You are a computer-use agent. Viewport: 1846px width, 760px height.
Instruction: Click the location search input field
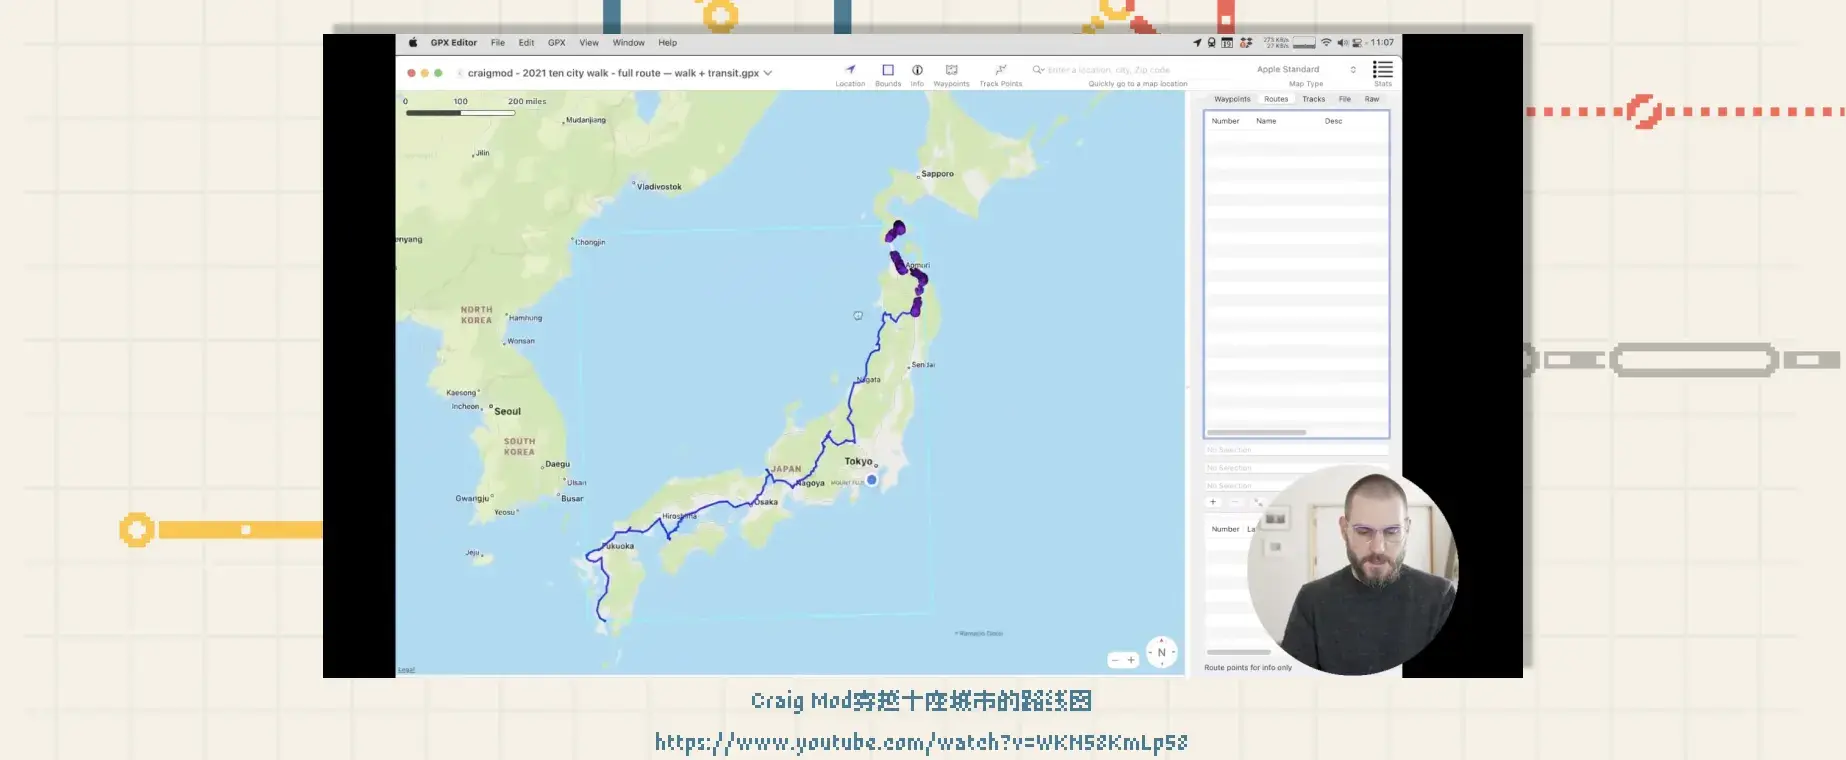pos(1110,70)
